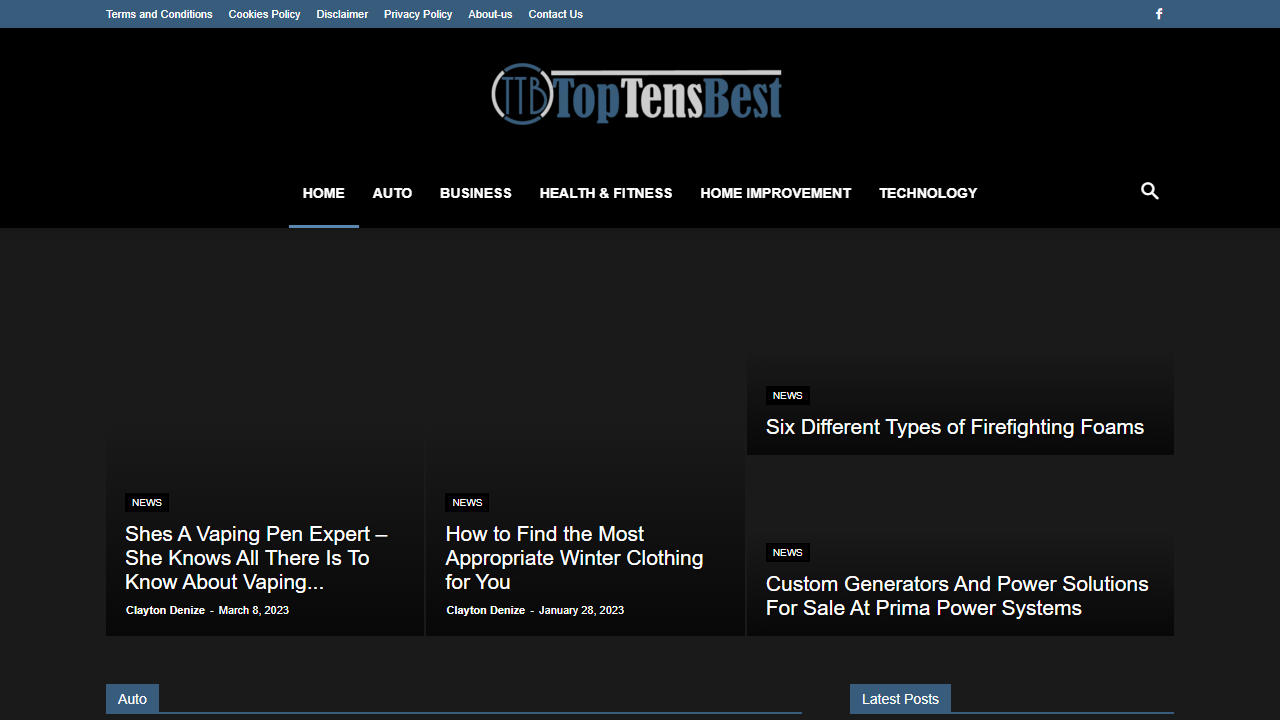Click News tag above Custom Generators headline

tap(787, 553)
